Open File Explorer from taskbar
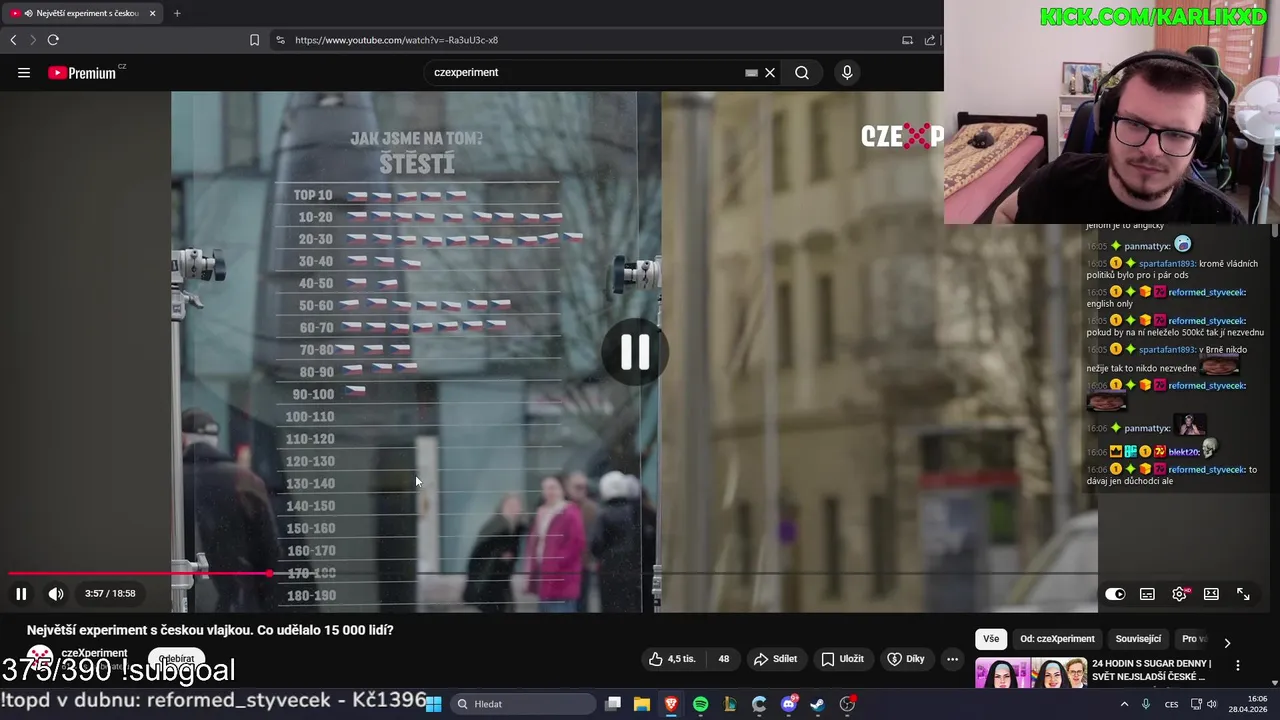Viewport: 1280px width, 720px height. coord(642,704)
